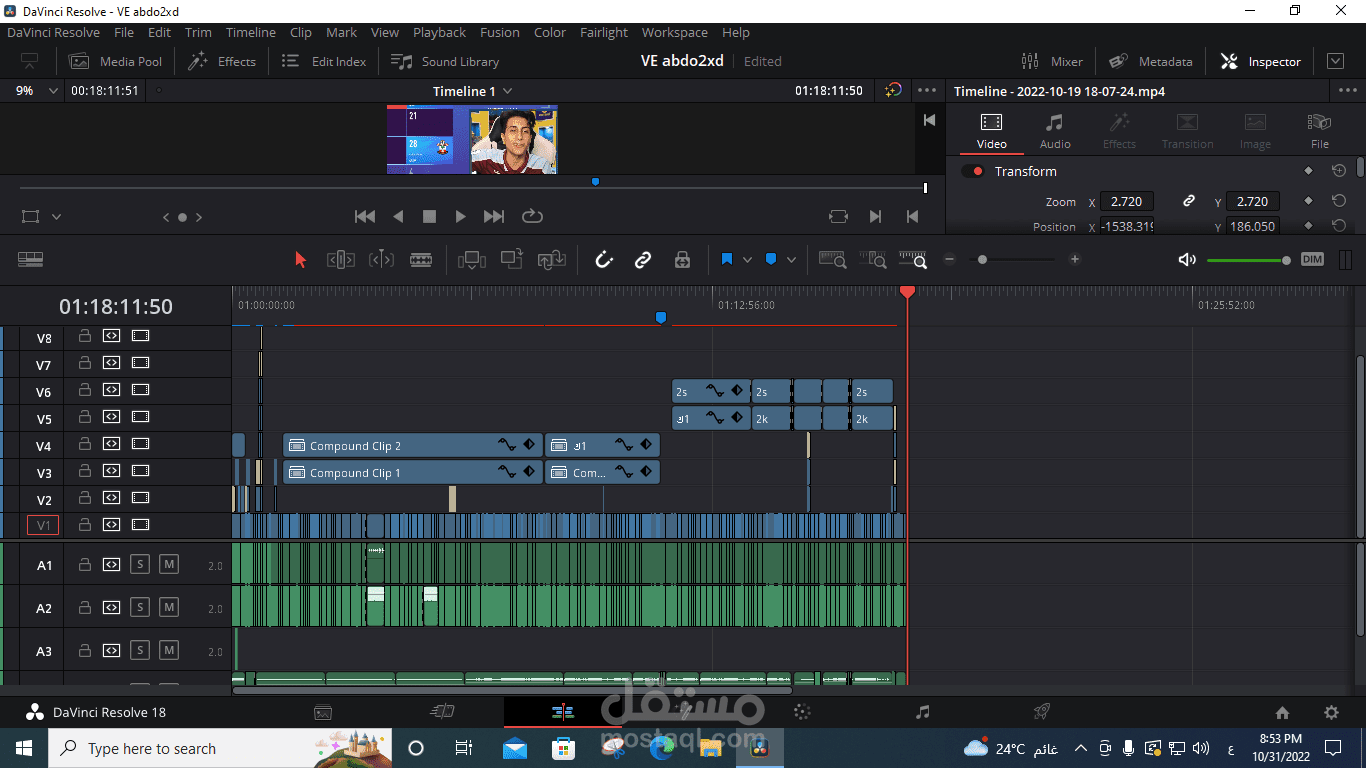Solo audio track A2

pyautogui.click(x=140, y=608)
